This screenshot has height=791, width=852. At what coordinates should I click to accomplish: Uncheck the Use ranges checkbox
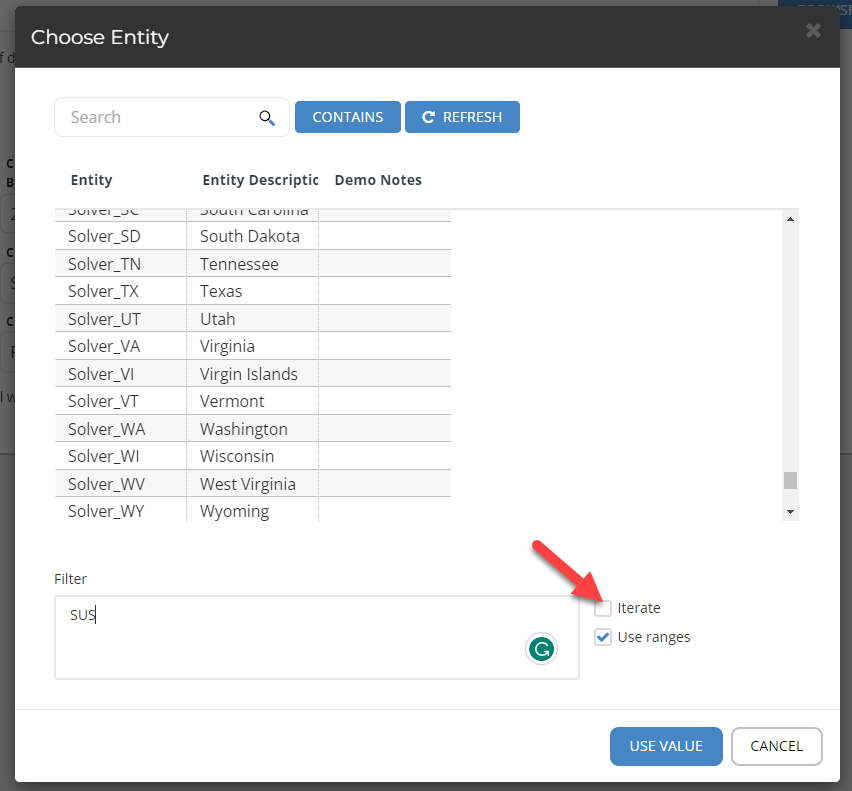tap(603, 637)
